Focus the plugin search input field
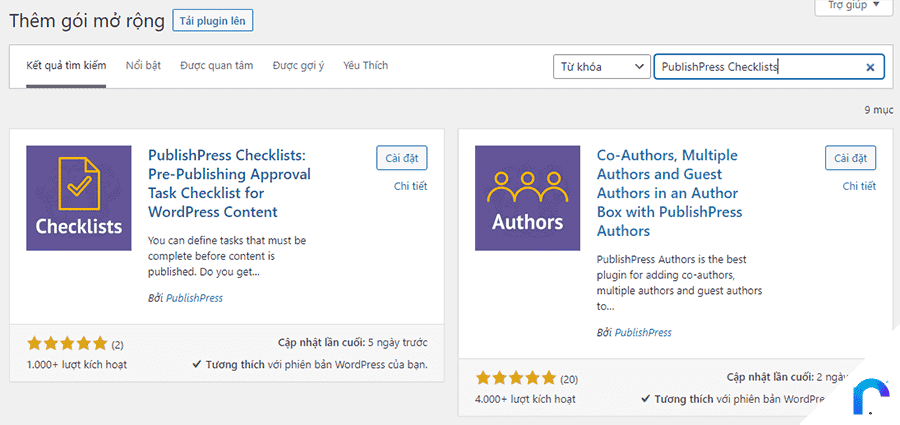Screen dimensions: 900x425 759,67
